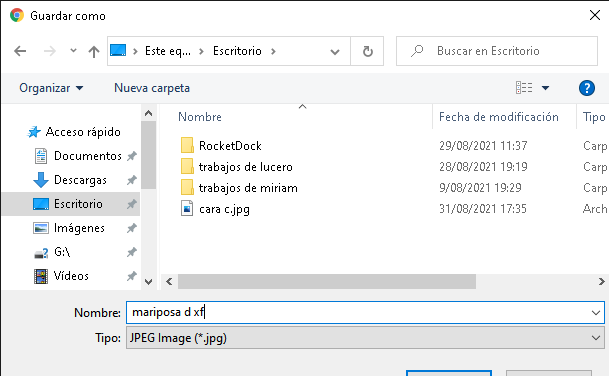Click Nueva carpeta
Viewport: 609px width, 376px height.
tap(152, 88)
